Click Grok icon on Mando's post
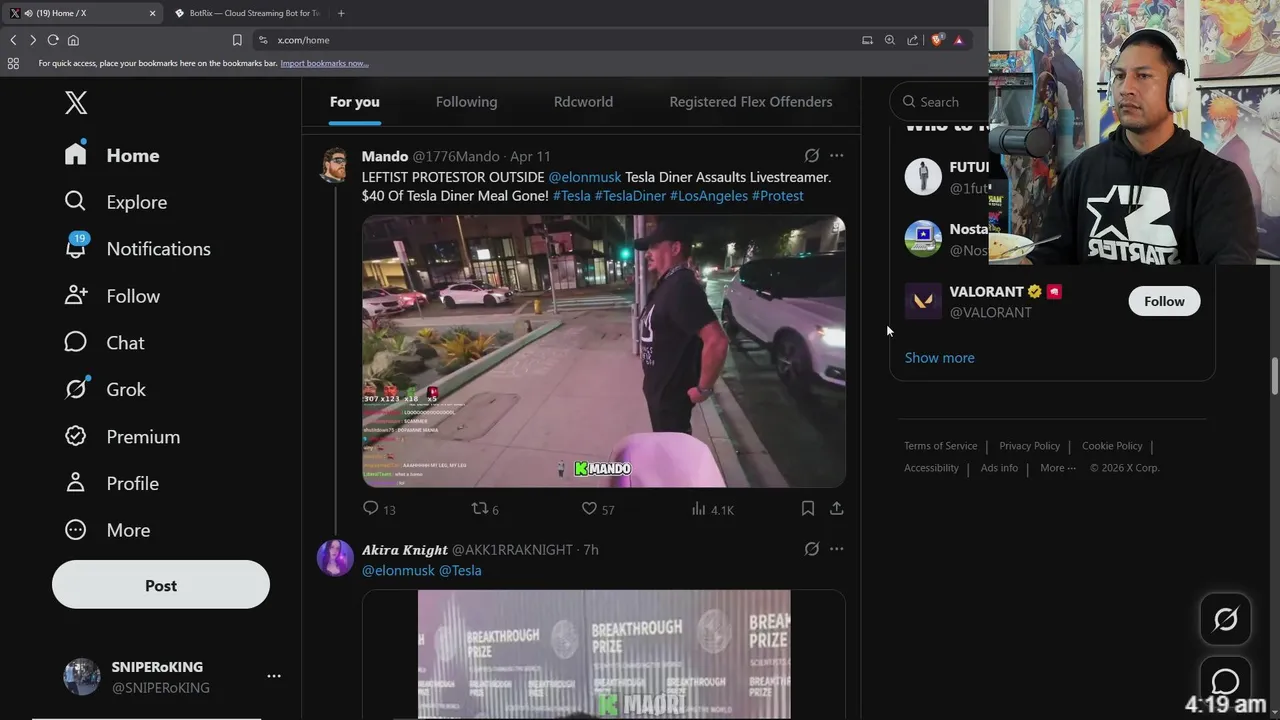Image resolution: width=1280 pixels, height=720 pixels. click(812, 156)
